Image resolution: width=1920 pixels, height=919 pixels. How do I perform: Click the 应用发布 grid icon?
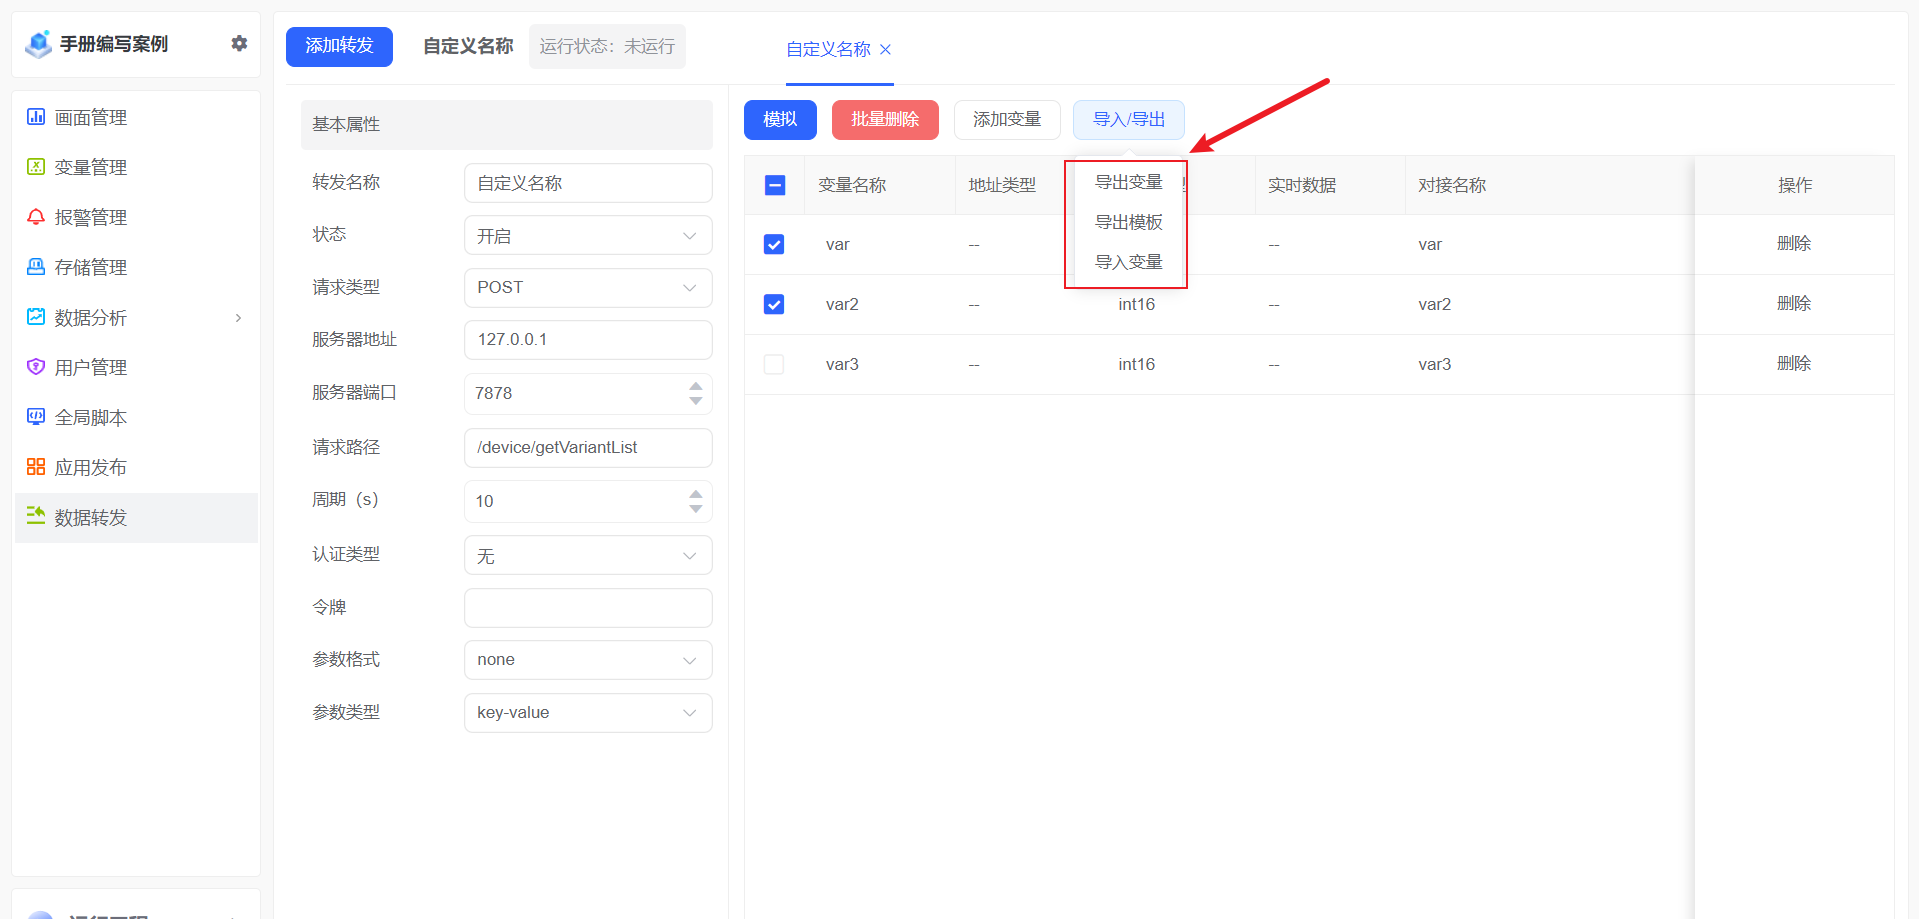pos(36,467)
